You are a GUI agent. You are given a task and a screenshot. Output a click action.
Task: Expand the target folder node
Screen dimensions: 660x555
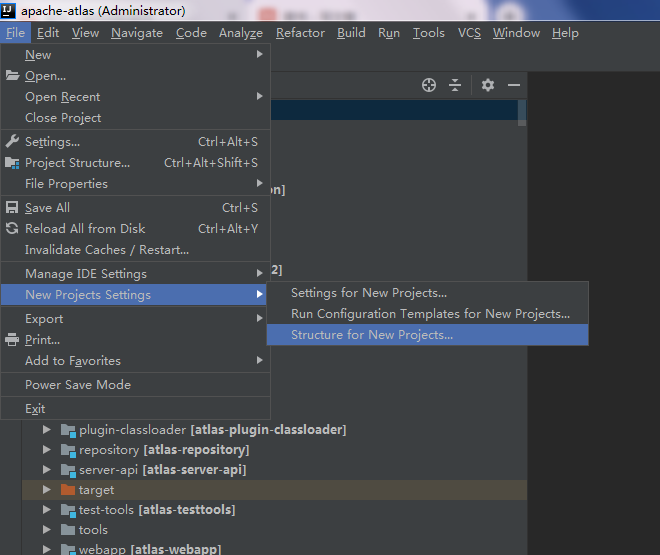47,490
